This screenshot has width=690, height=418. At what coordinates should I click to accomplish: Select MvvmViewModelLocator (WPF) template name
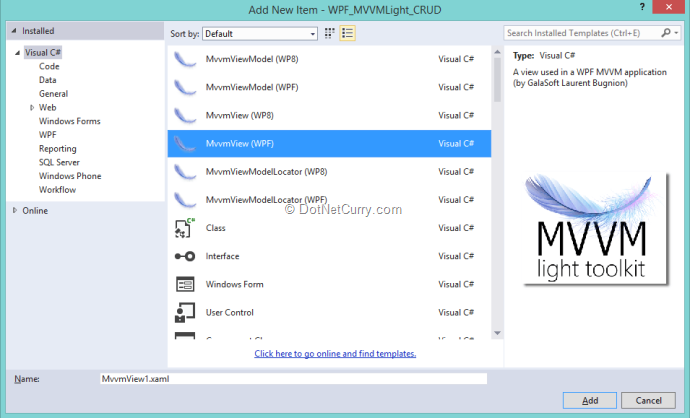coord(266,200)
